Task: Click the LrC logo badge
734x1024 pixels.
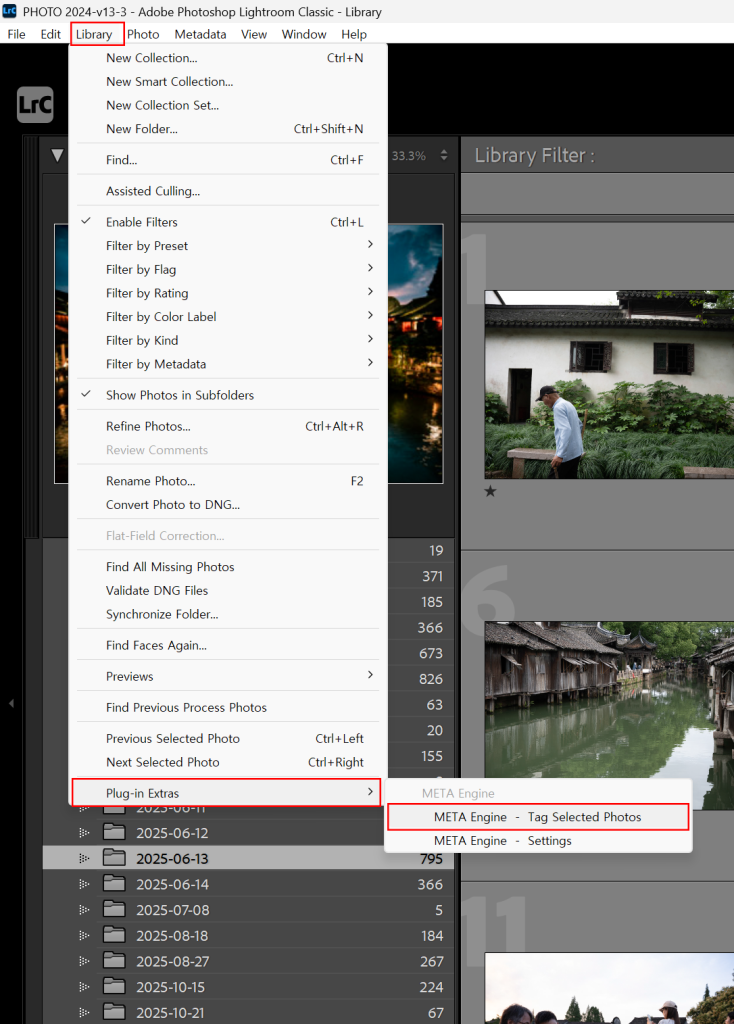Action: coord(35,104)
